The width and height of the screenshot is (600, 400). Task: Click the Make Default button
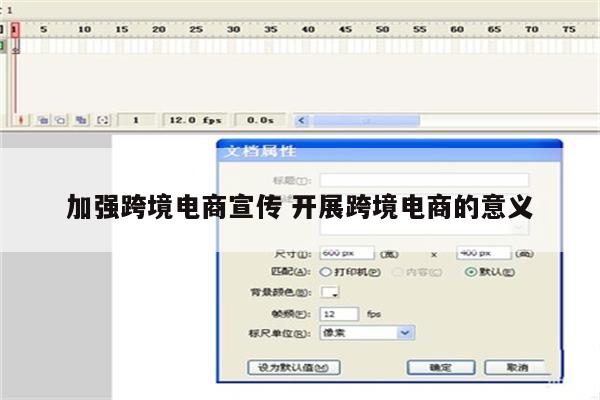point(293,367)
